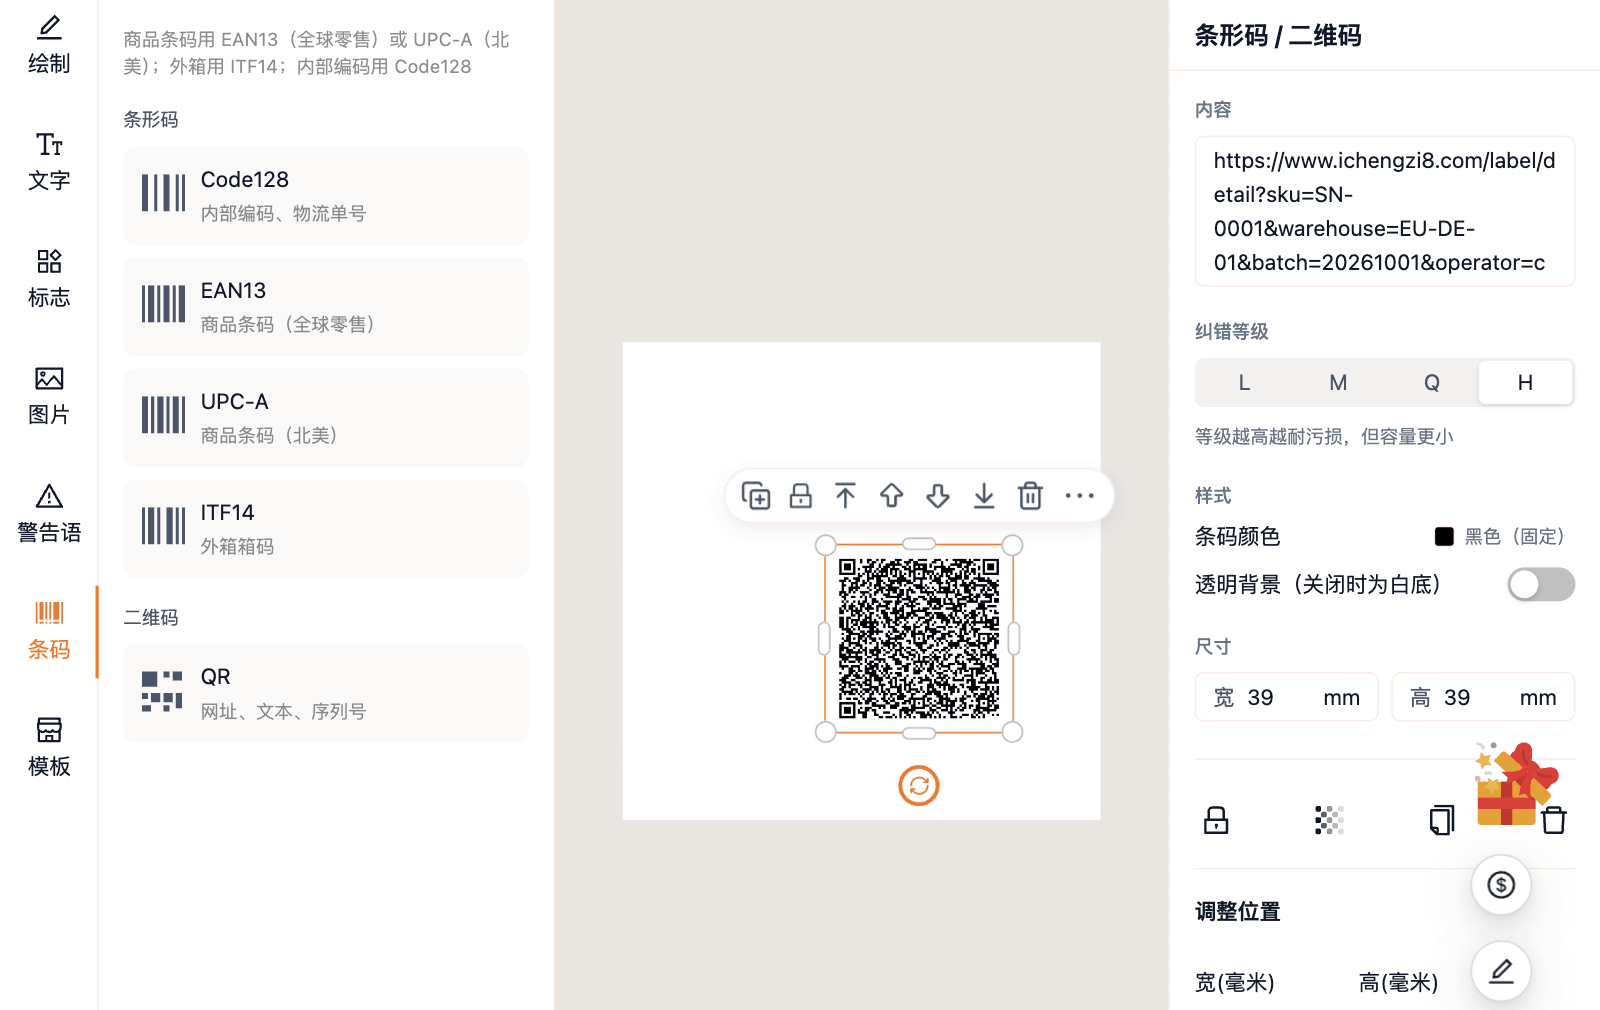Click the opacity checkerboard icon
Screen dimensions: 1600x1010
coord(1329,821)
